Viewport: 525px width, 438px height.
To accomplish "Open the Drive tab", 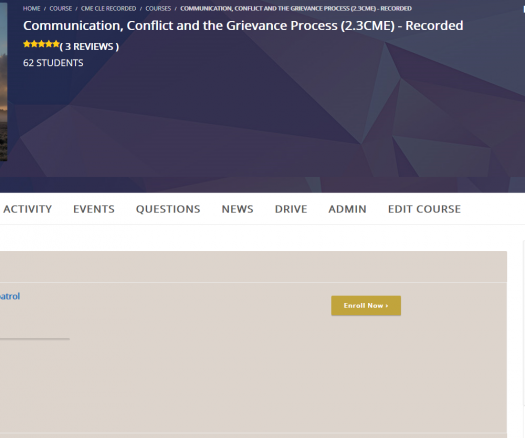I will pyautogui.click(x=291, y=209).
